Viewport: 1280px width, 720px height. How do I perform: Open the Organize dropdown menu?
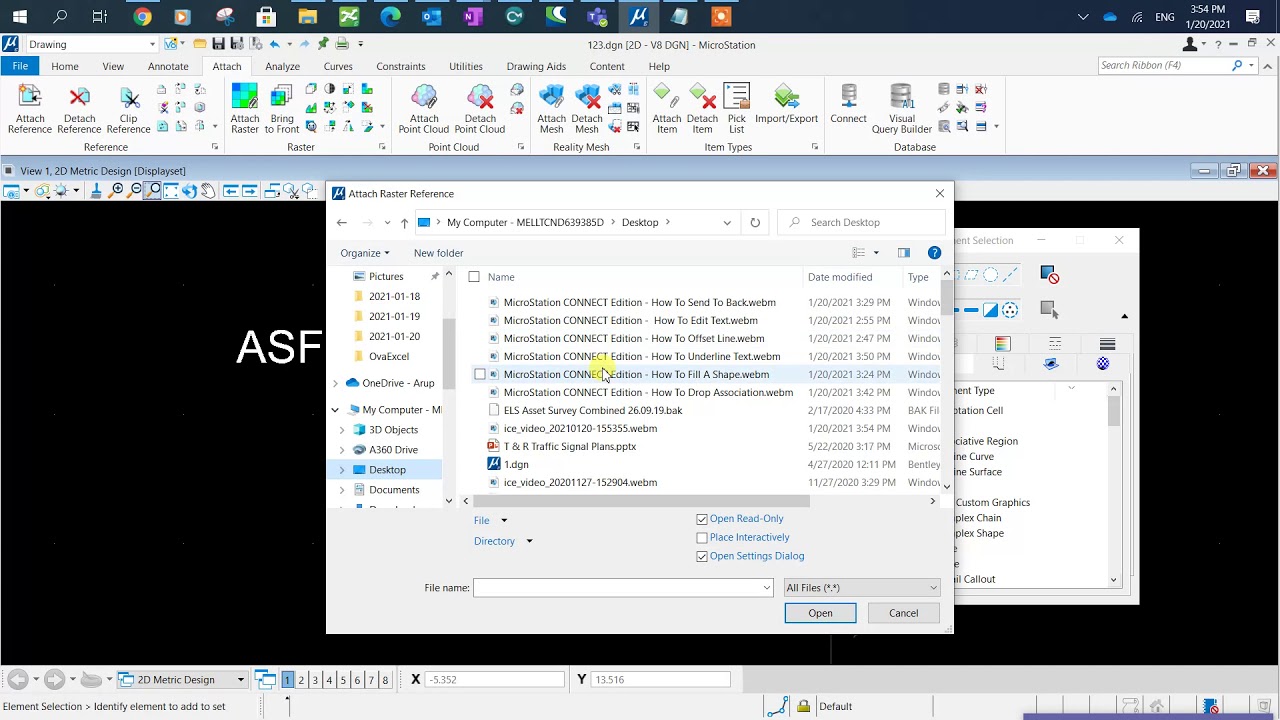(365, 253)
